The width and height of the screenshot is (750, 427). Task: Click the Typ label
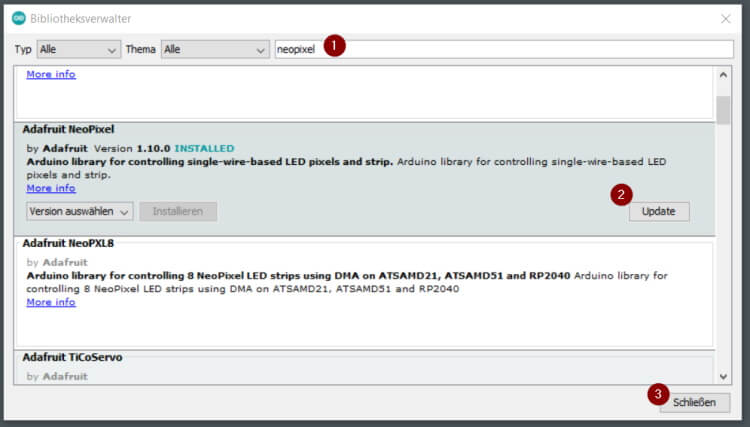23,49
